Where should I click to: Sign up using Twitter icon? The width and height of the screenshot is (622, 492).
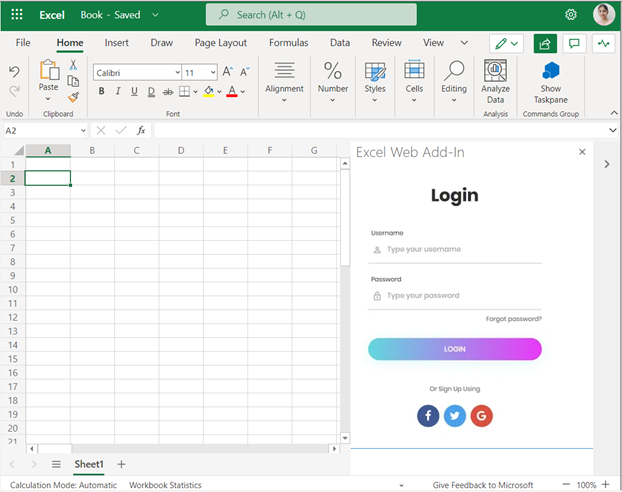click(455, 416)
